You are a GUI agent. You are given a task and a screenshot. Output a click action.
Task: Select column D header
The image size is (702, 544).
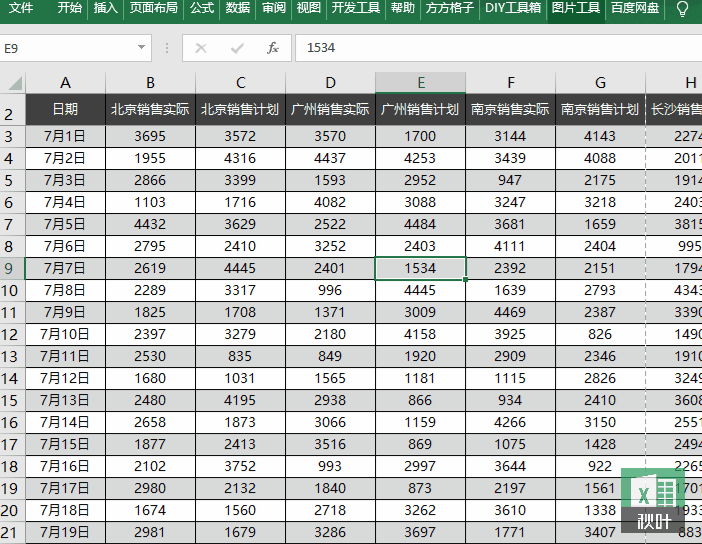(330, 83)
